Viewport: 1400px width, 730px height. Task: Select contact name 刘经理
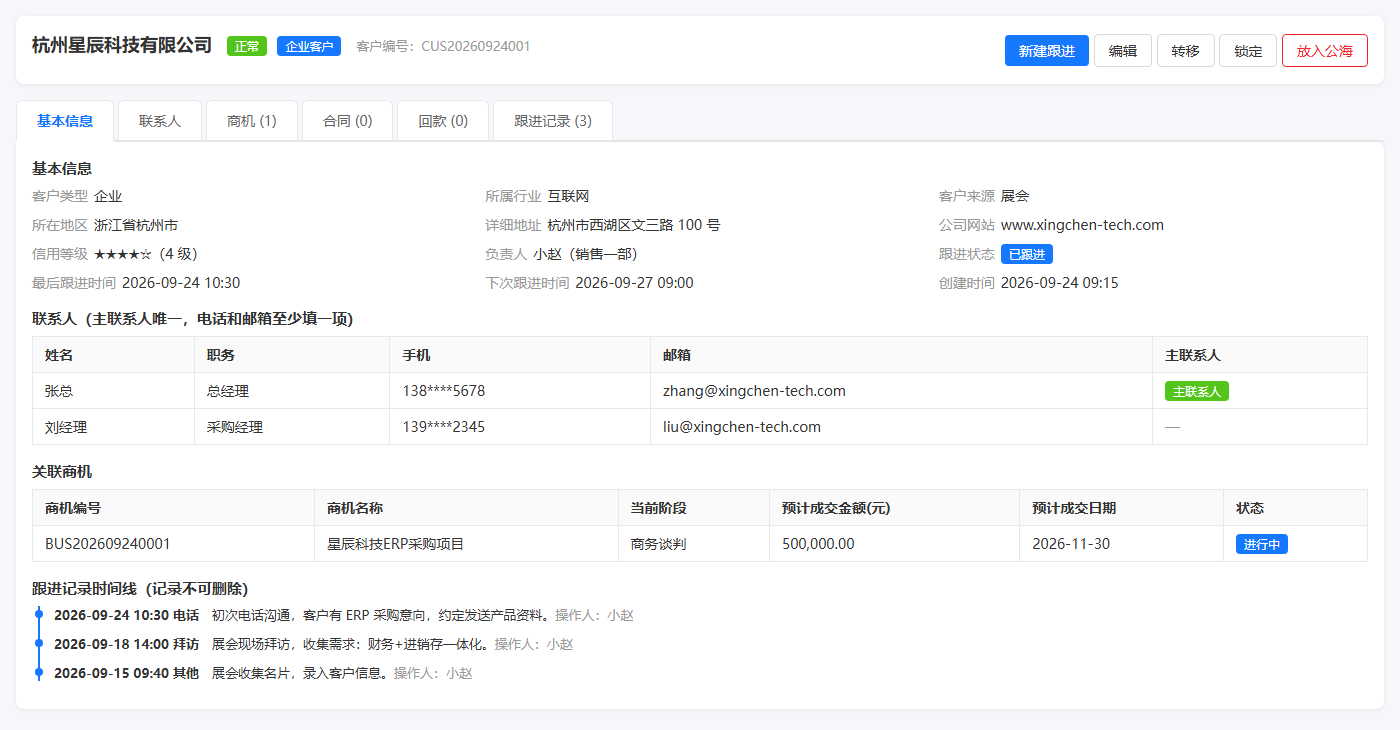click(x=66, y=427)
